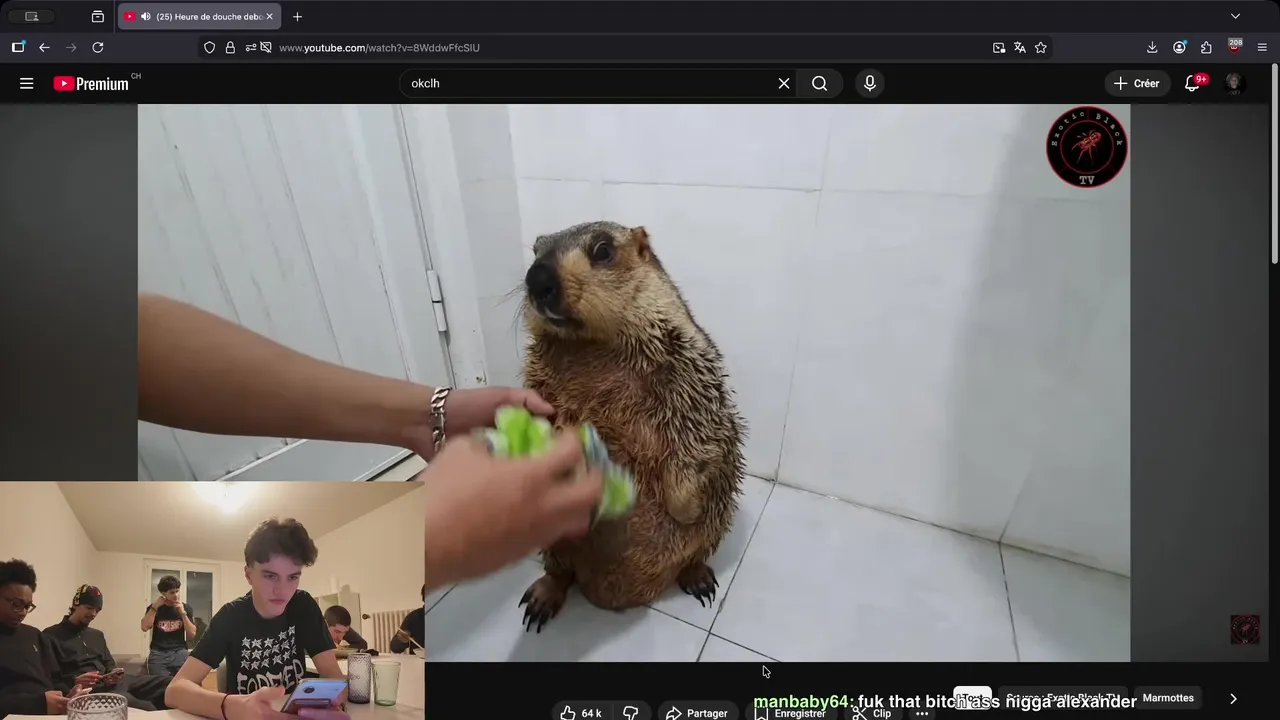Create a Clip of the video
This screenshot has height=720, width=1280.
(x=872, y=713)
